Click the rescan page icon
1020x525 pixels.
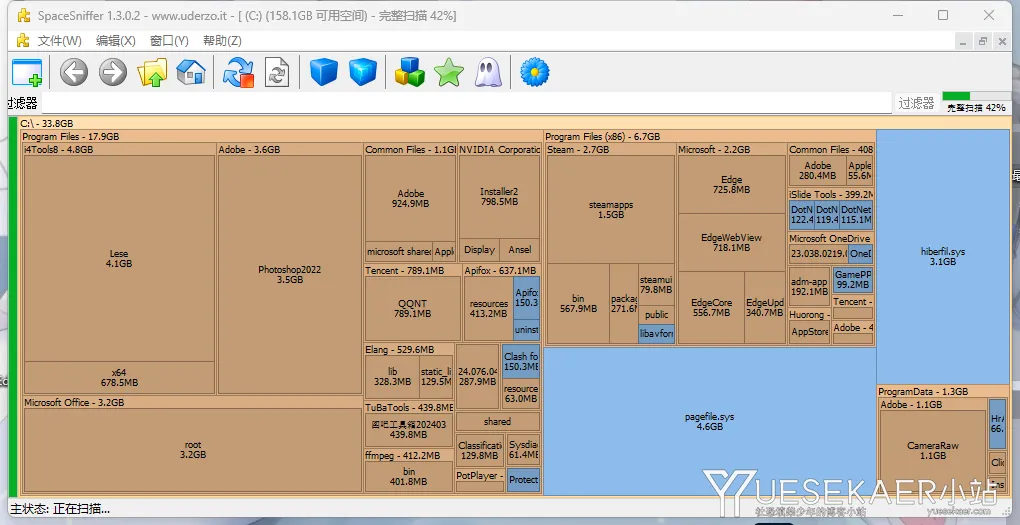(277, 72)
